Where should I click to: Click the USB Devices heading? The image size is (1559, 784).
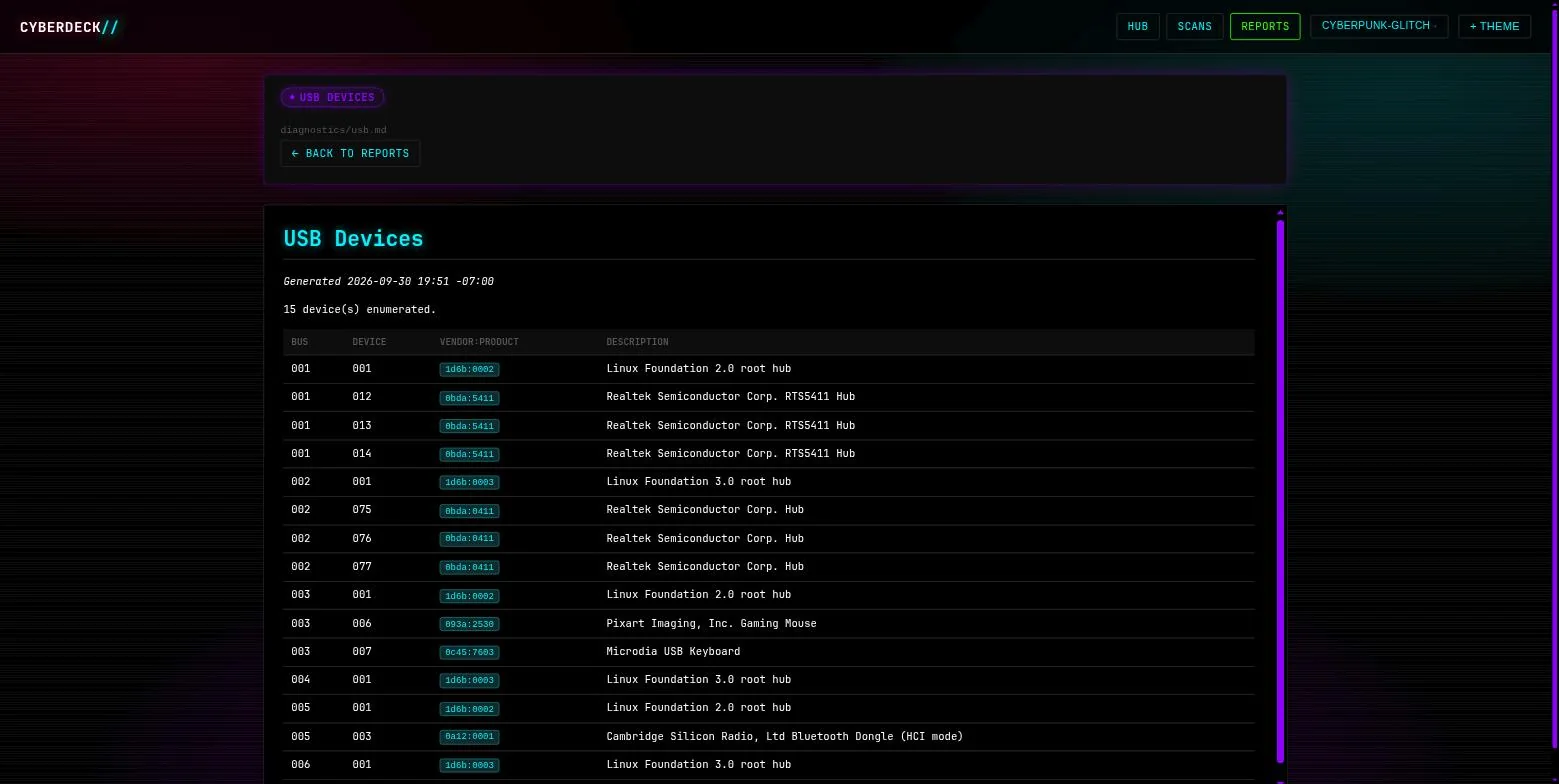pyautogui.click(x=353, y=238)
